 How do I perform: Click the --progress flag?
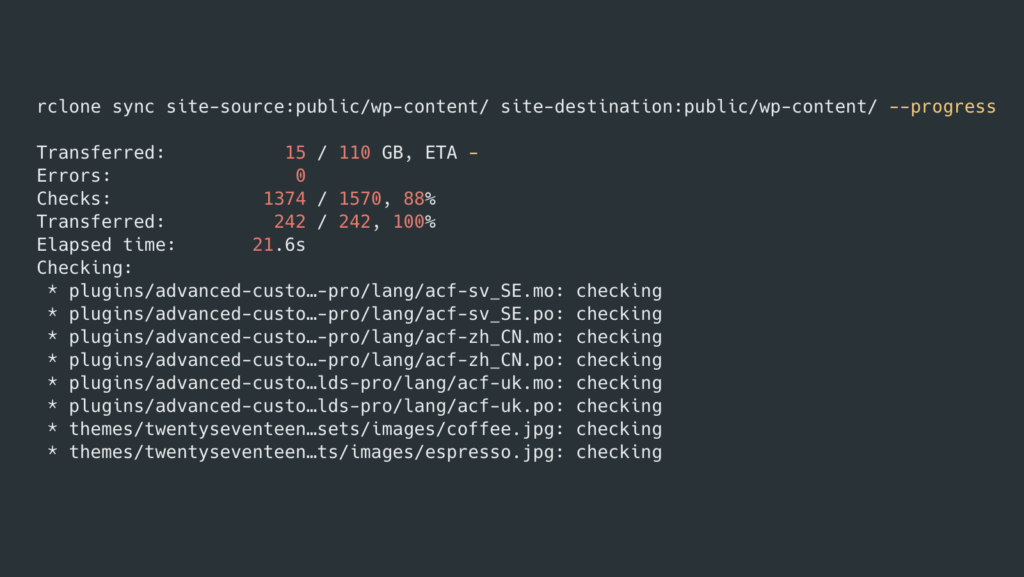[942, 106]
